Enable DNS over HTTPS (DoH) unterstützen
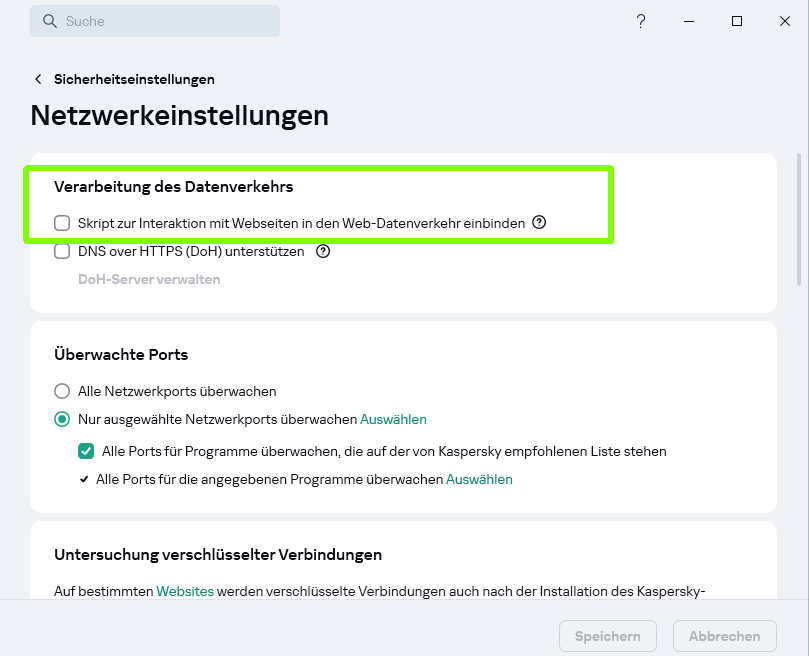Viewport: 809px width, 656px height. pyautogui.click(x=62, y=251)
